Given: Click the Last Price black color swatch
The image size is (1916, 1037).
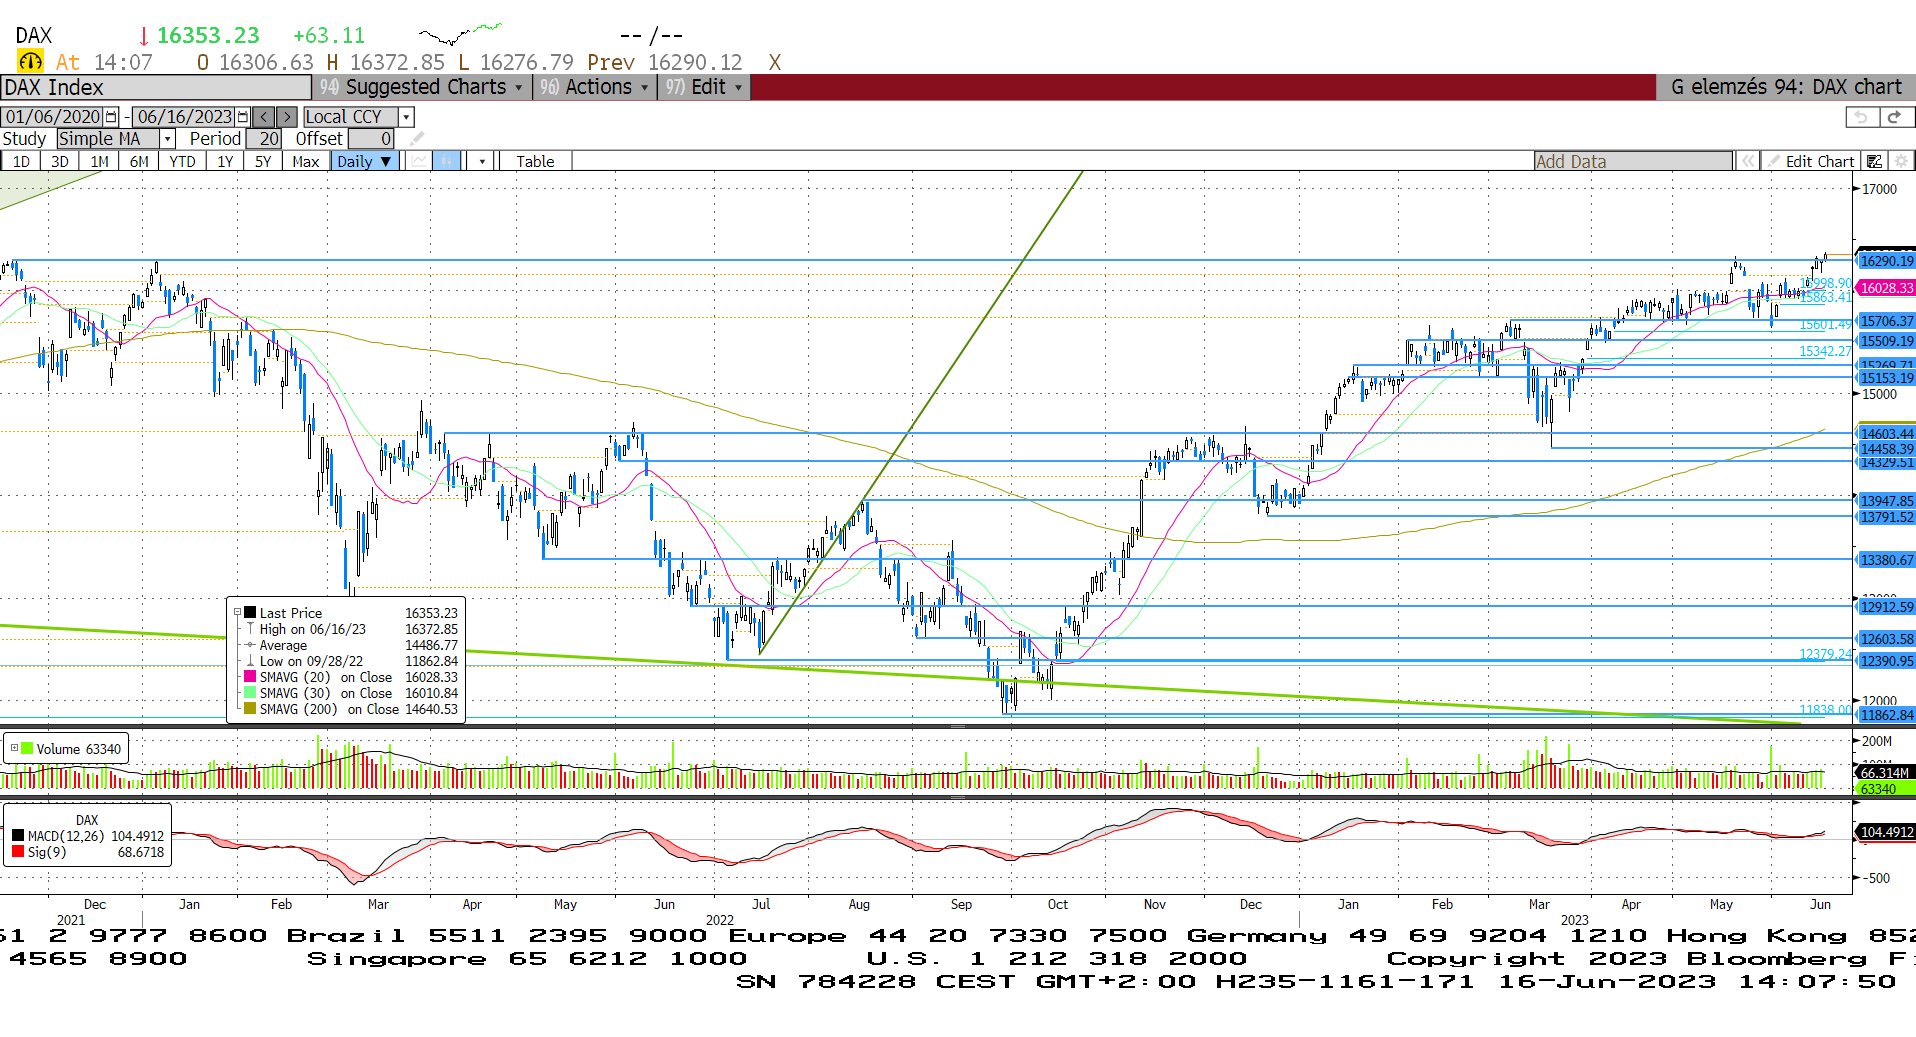Looking at the screenshot, I should (250, 613).
